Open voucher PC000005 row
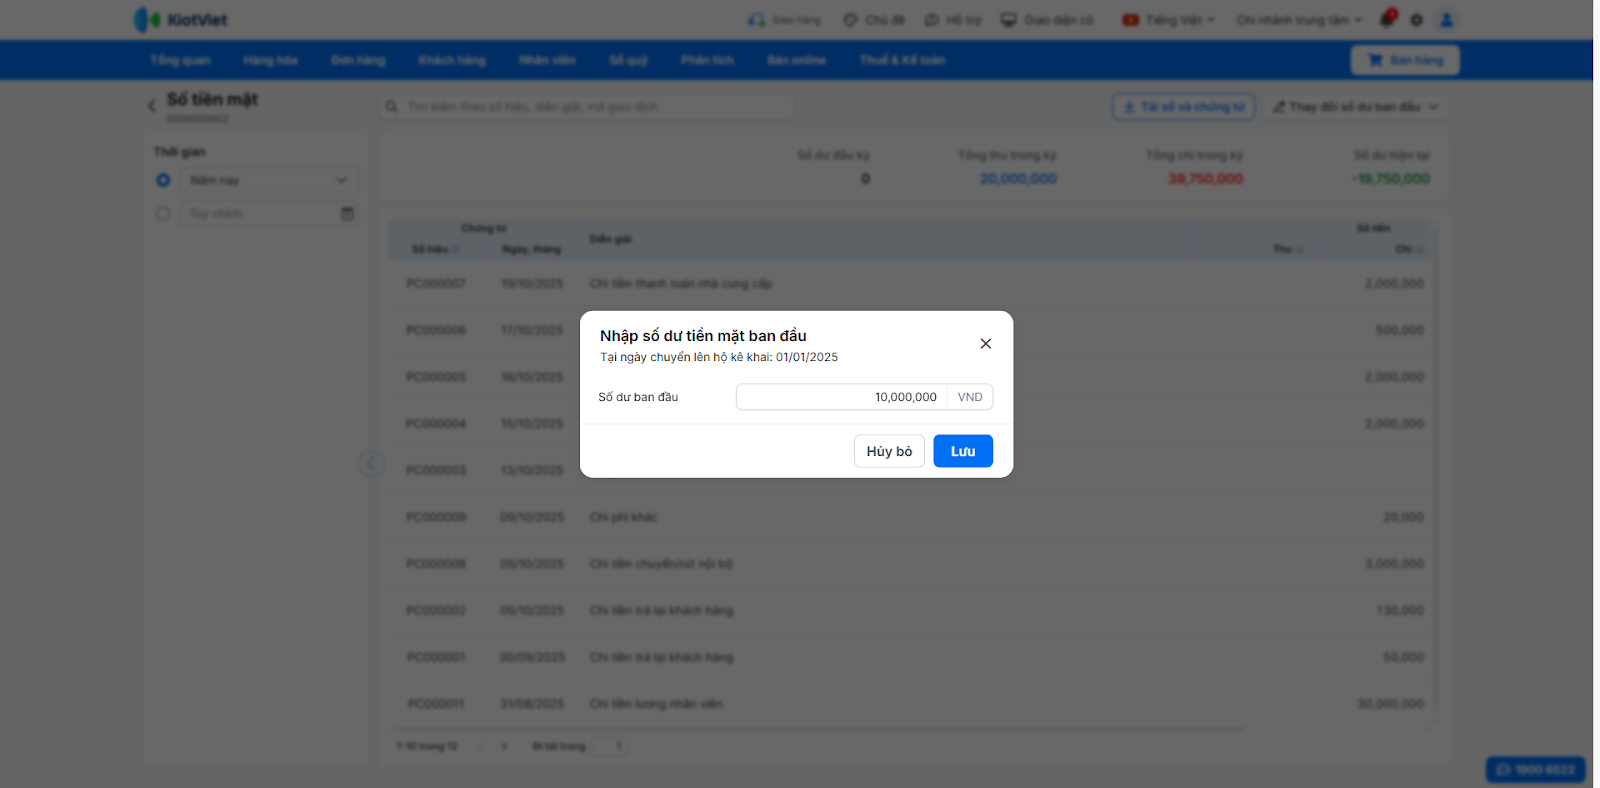 (x=910, y=377)
